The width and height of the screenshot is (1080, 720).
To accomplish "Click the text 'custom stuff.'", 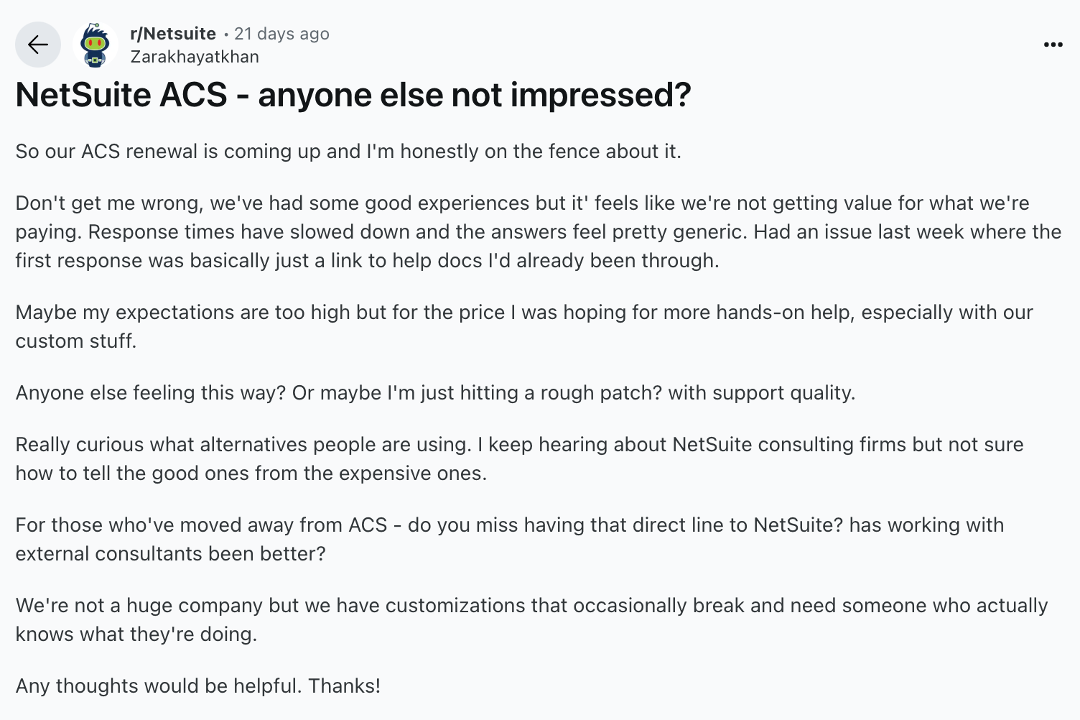I will [x=76, y=341].
